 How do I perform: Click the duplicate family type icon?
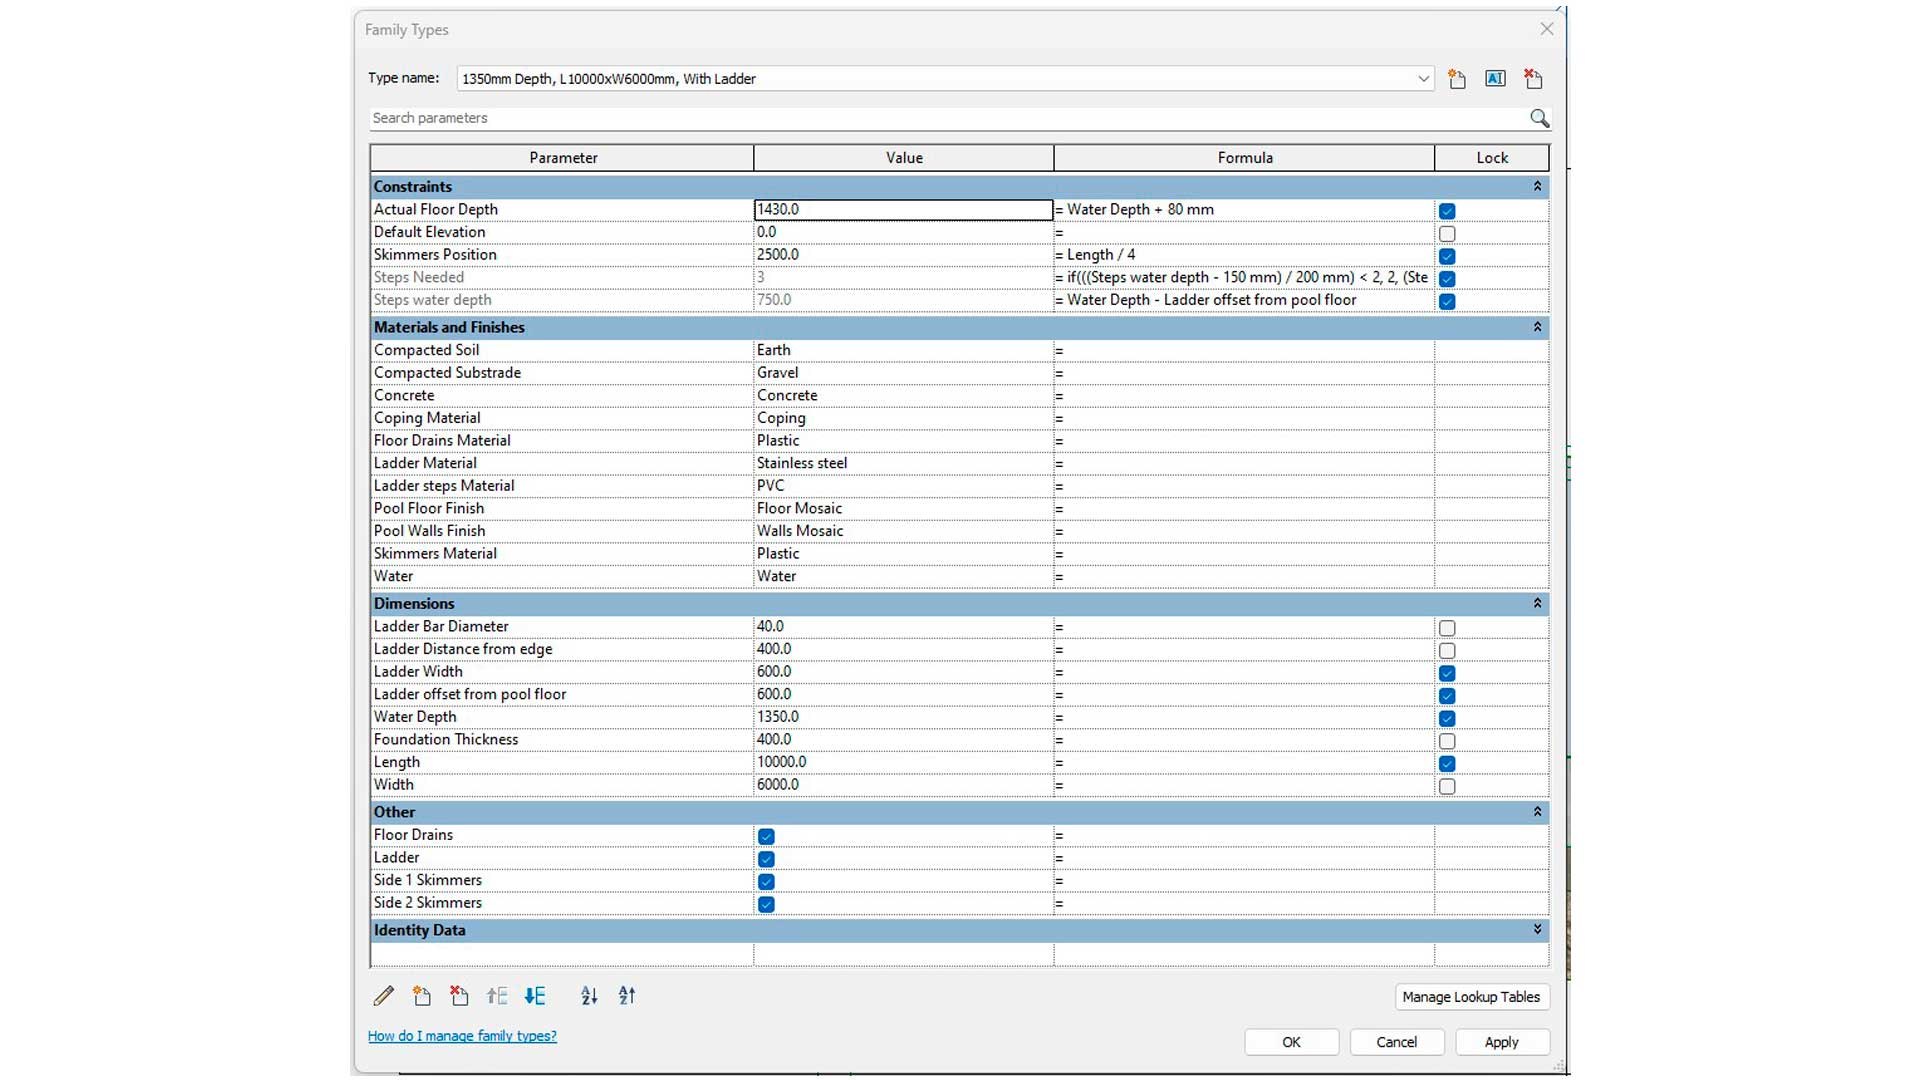click(1457, 78)
